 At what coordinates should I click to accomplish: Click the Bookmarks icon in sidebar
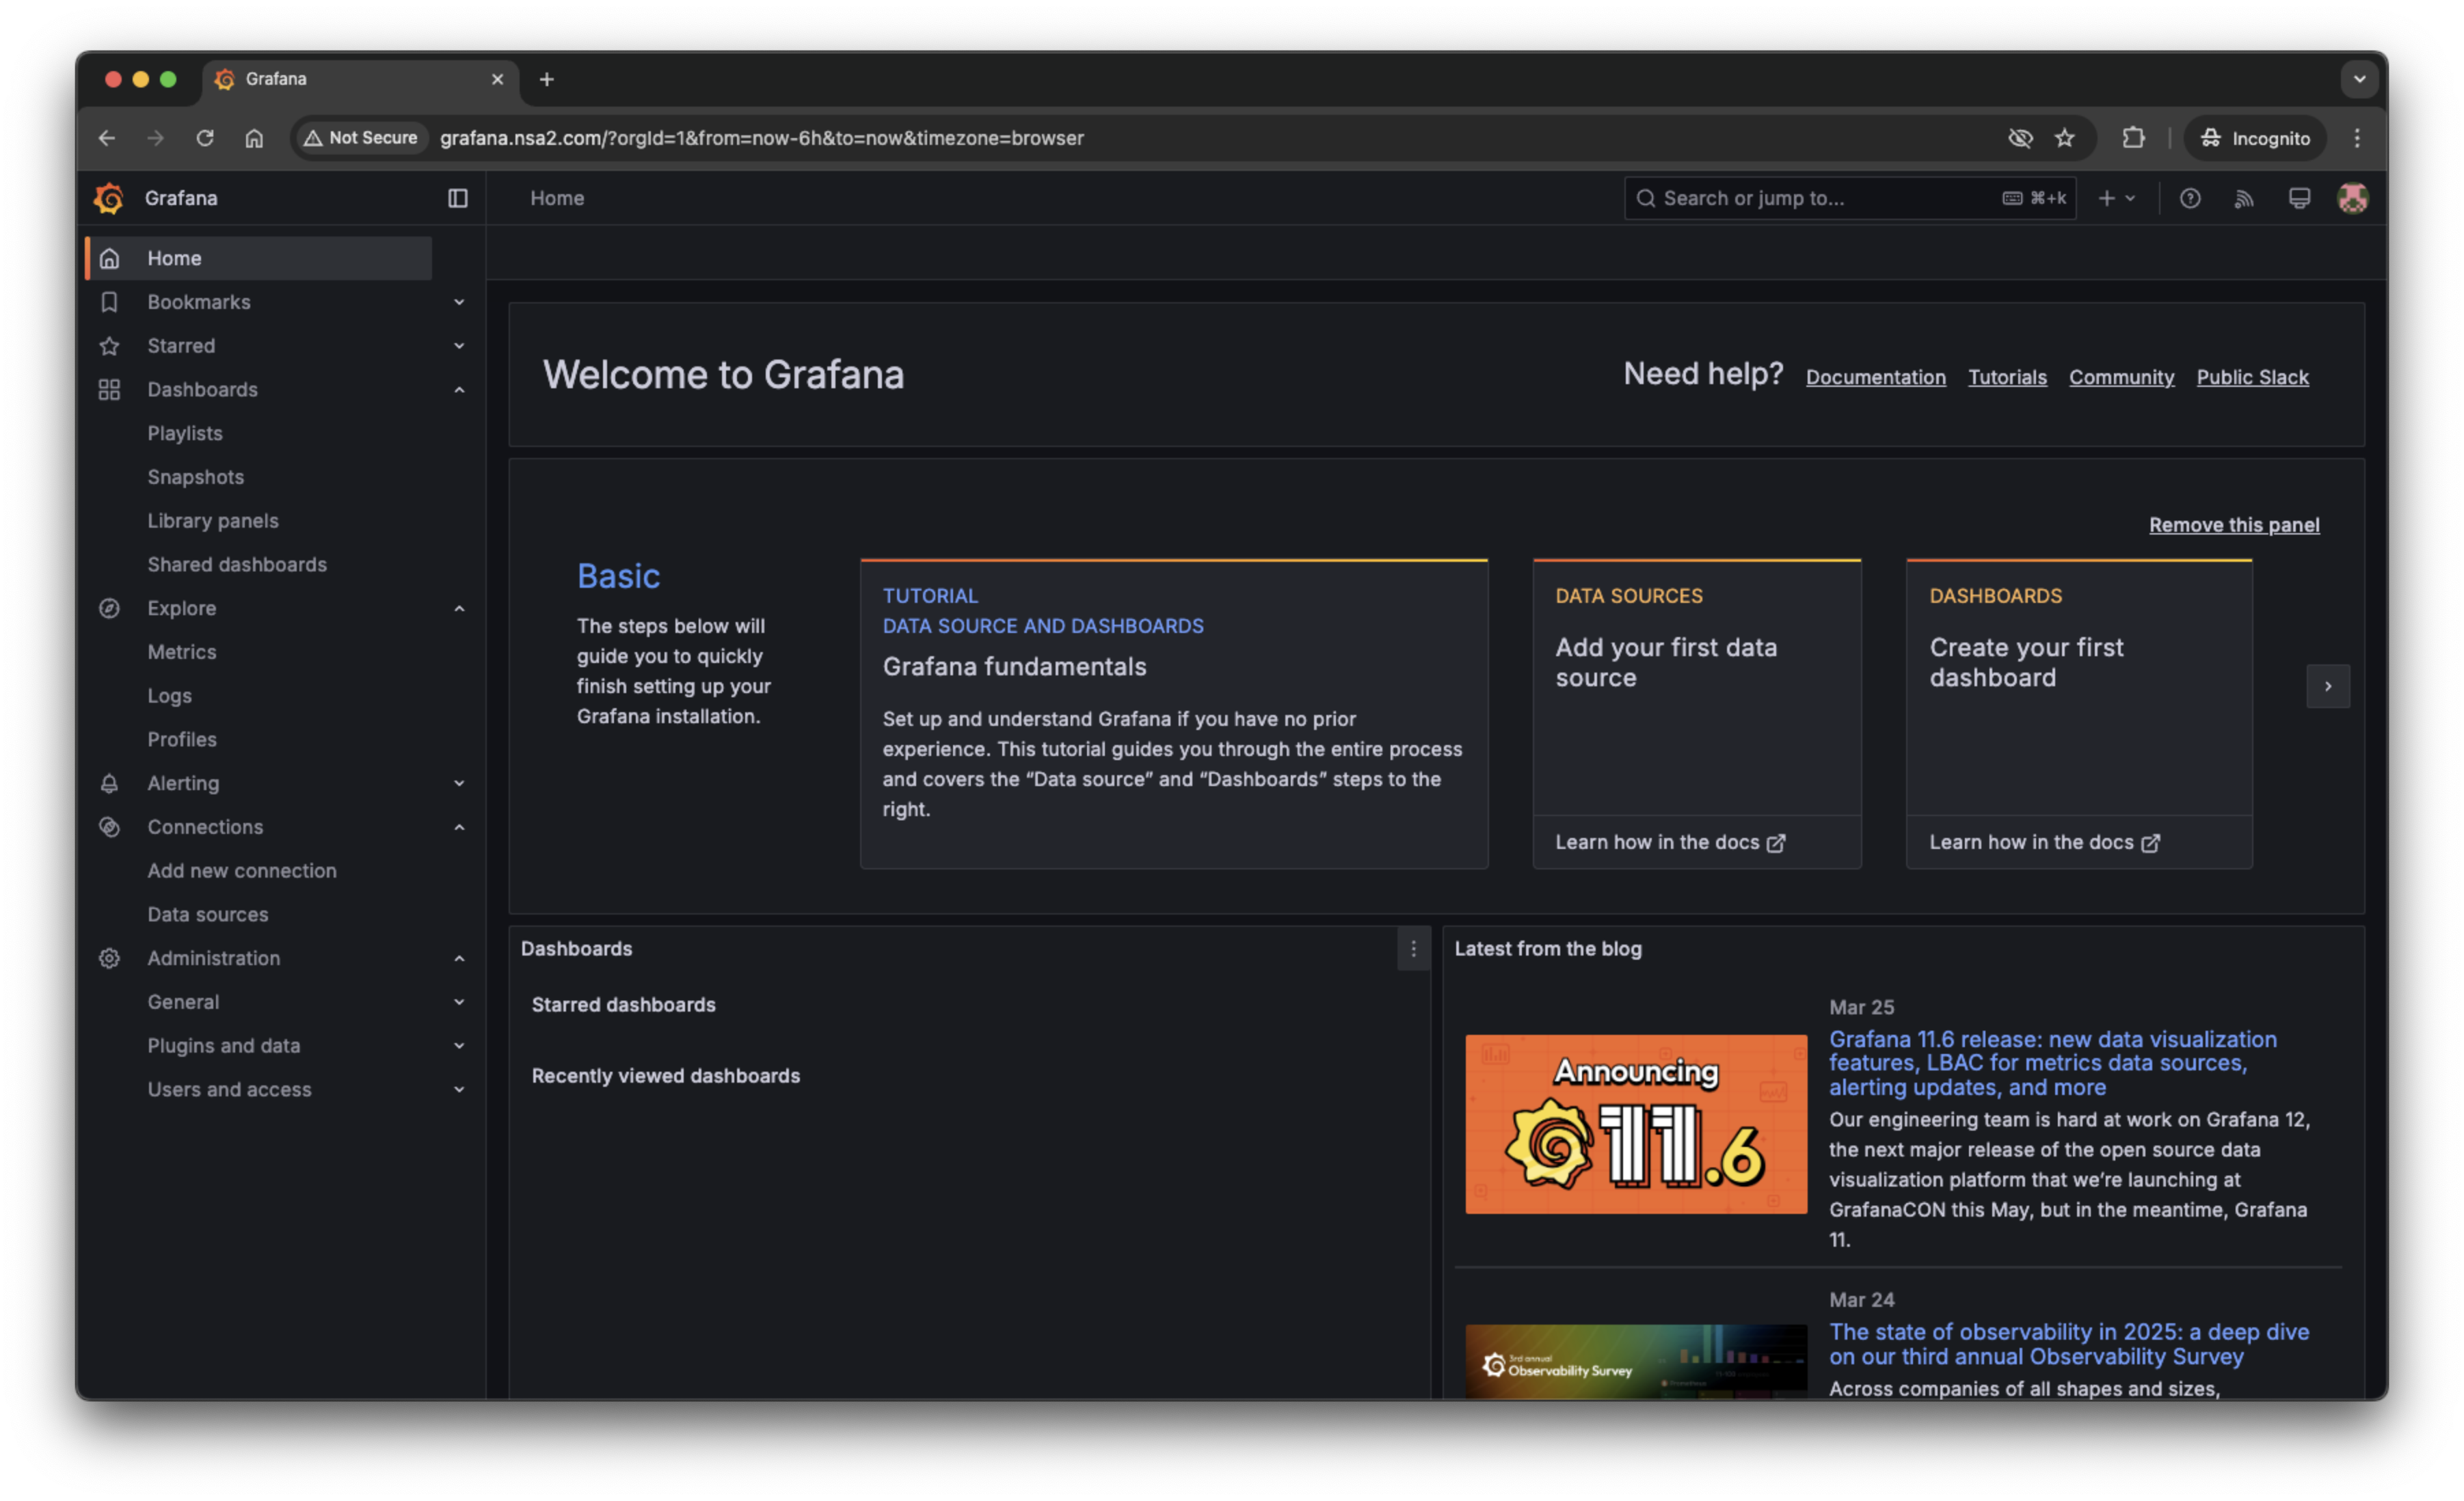[x=109, y=302]
